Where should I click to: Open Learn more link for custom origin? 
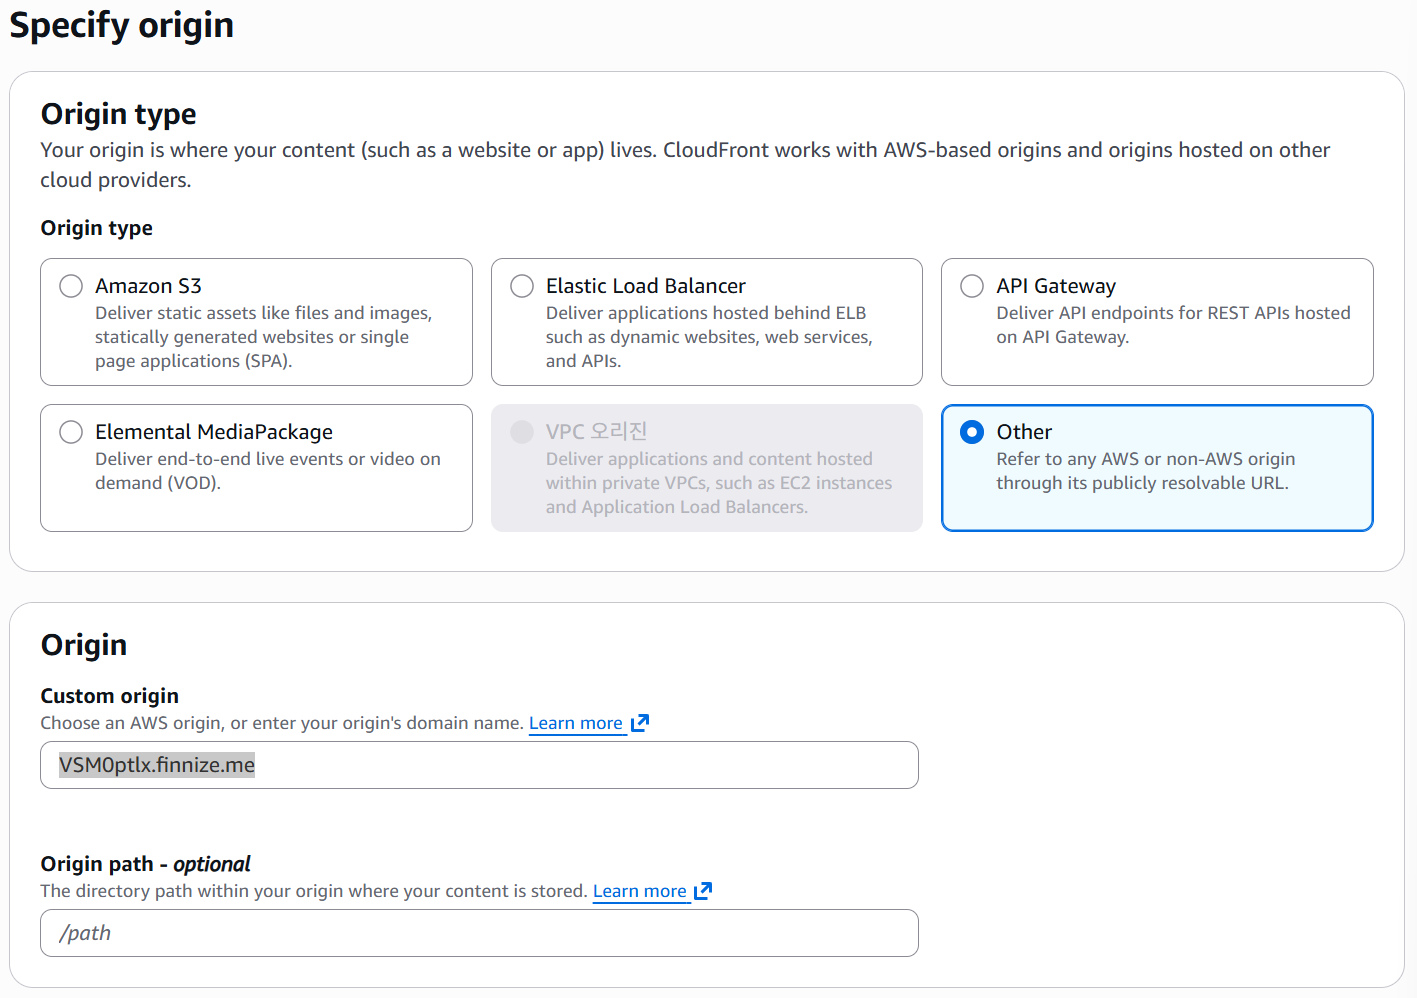575,723
